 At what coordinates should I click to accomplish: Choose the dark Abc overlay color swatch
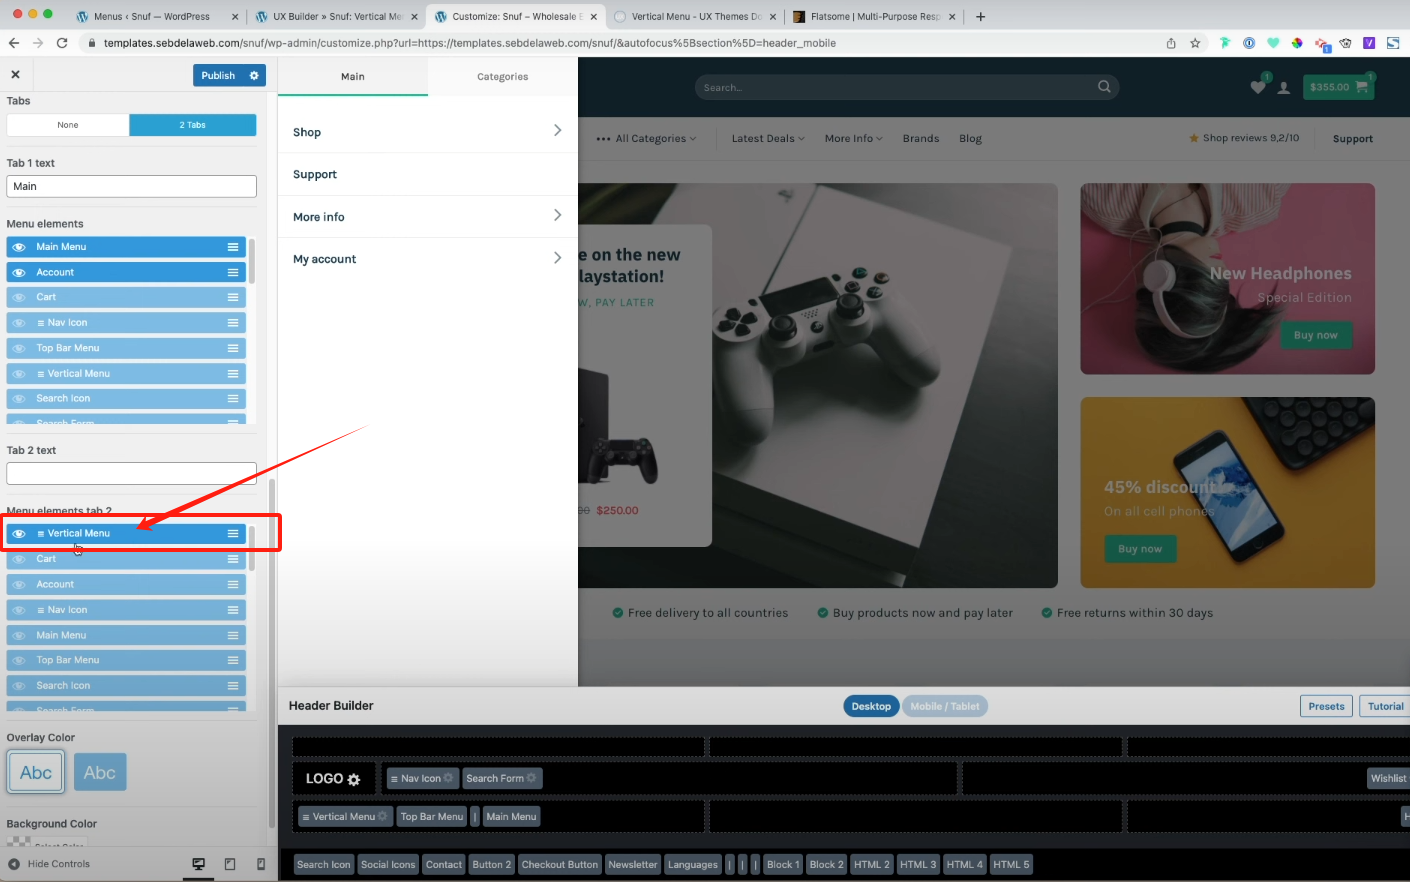(100, 773)
